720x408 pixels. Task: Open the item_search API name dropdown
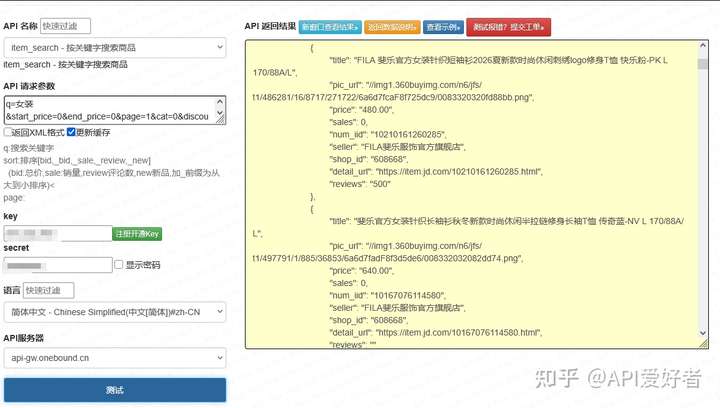(x=115, y=48)
